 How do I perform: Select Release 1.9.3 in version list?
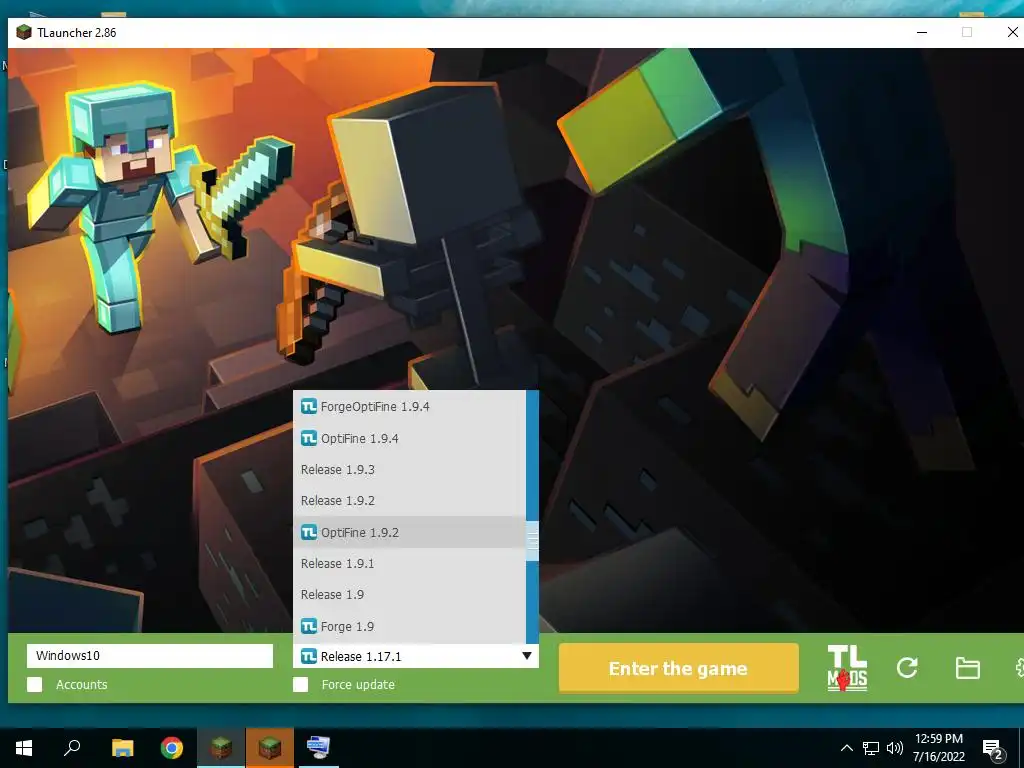point(409,470)
